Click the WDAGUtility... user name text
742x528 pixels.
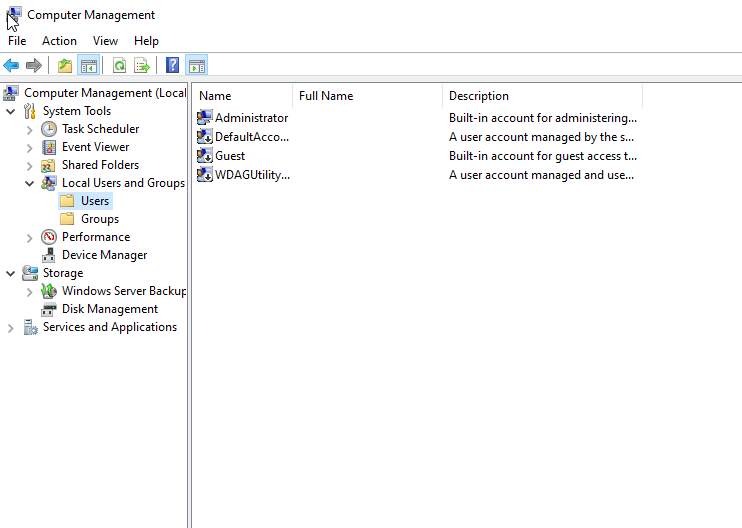pos(252,175)
